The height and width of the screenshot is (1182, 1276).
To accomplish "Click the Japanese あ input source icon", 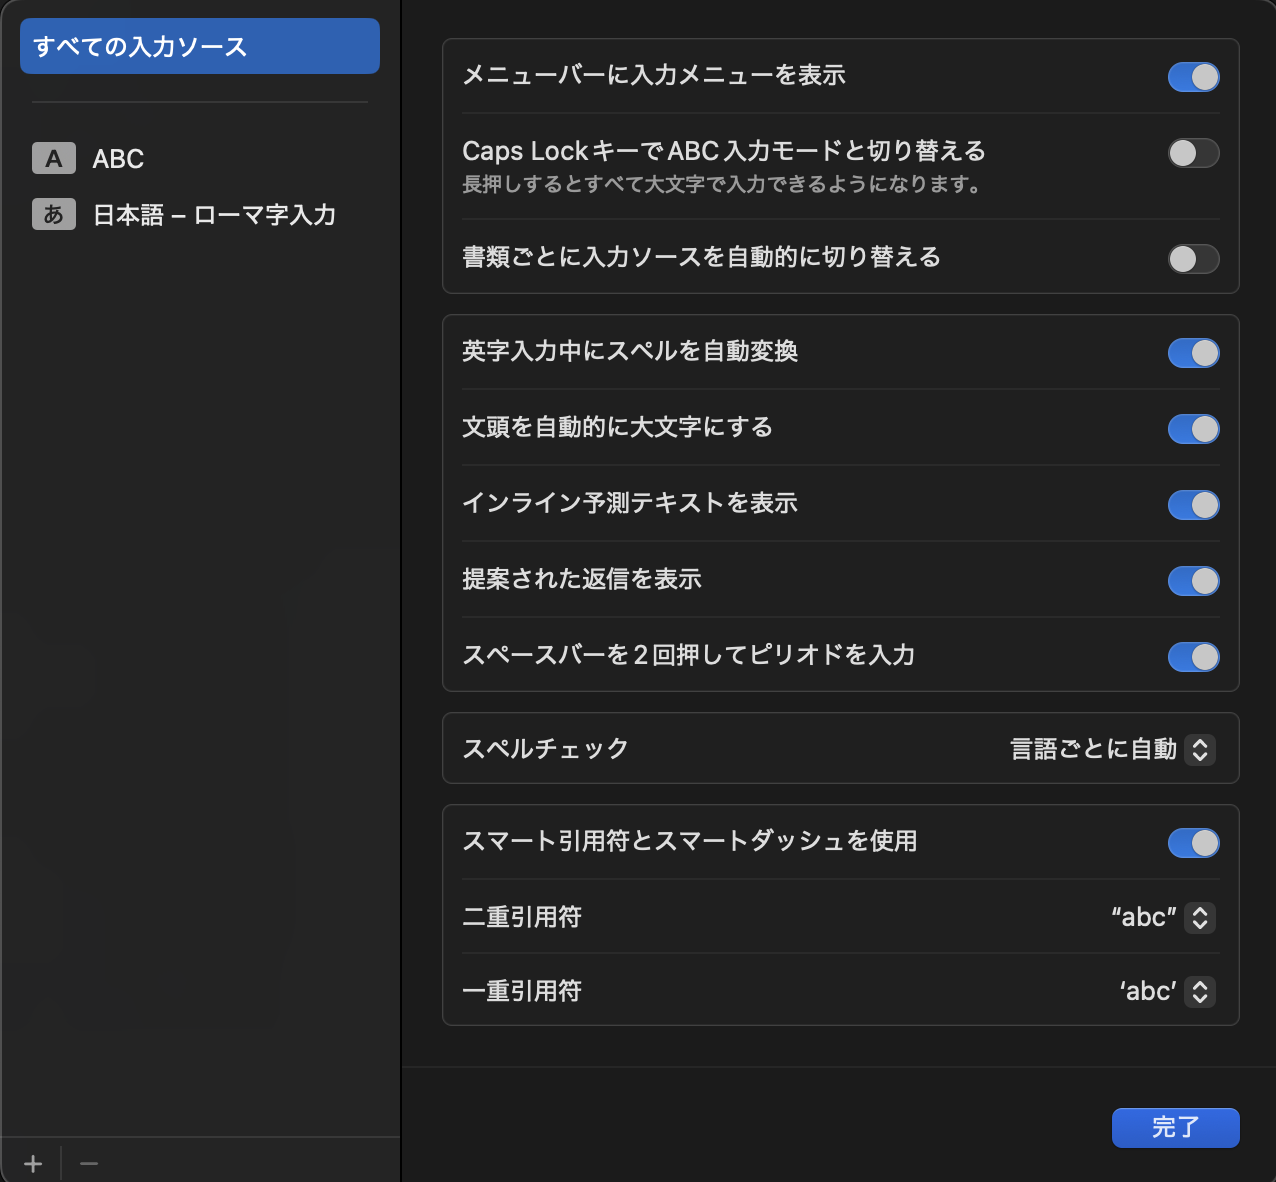I will [54, 214].
